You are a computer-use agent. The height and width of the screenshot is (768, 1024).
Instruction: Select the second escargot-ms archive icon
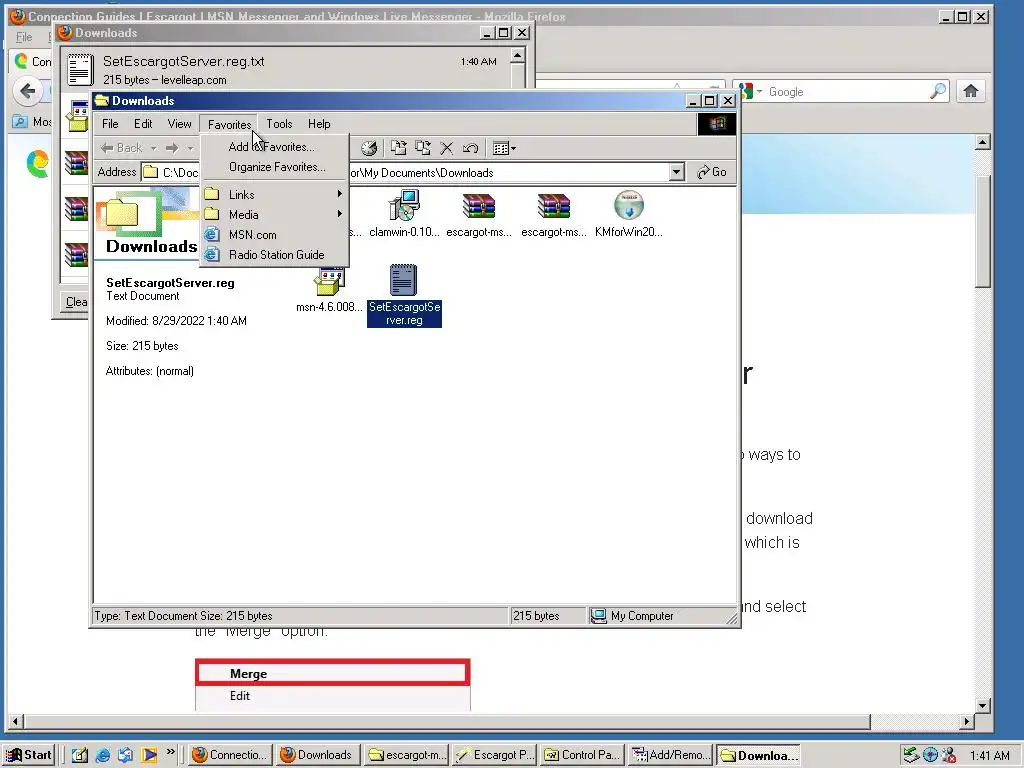[x=554, y=214]
